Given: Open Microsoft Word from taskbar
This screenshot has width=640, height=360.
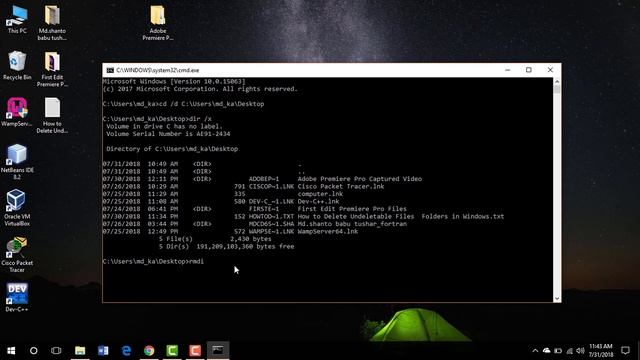Looking at the screenshot, I should [103, 351].
